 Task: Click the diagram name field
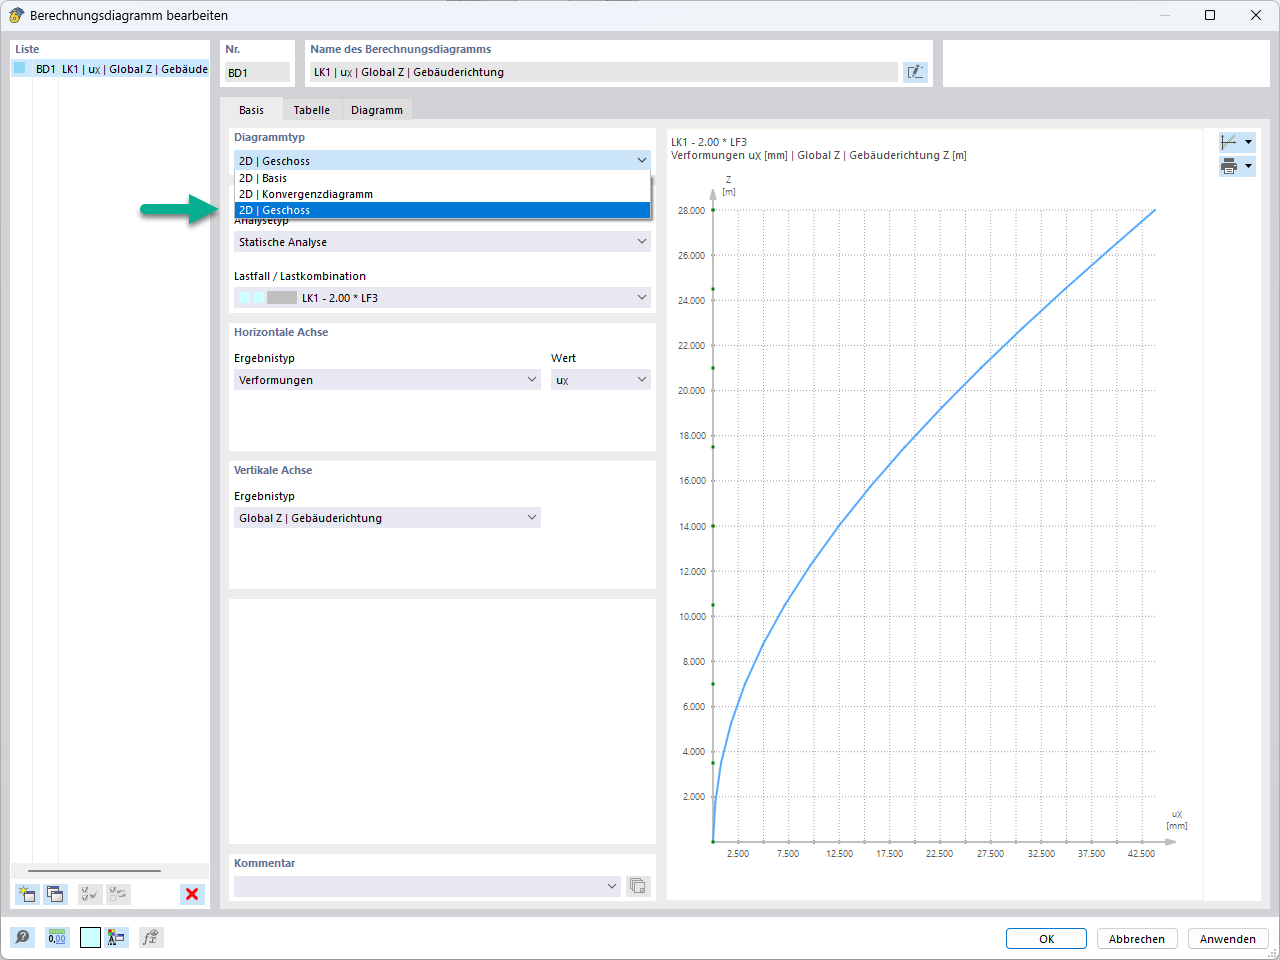click(603, 72)
